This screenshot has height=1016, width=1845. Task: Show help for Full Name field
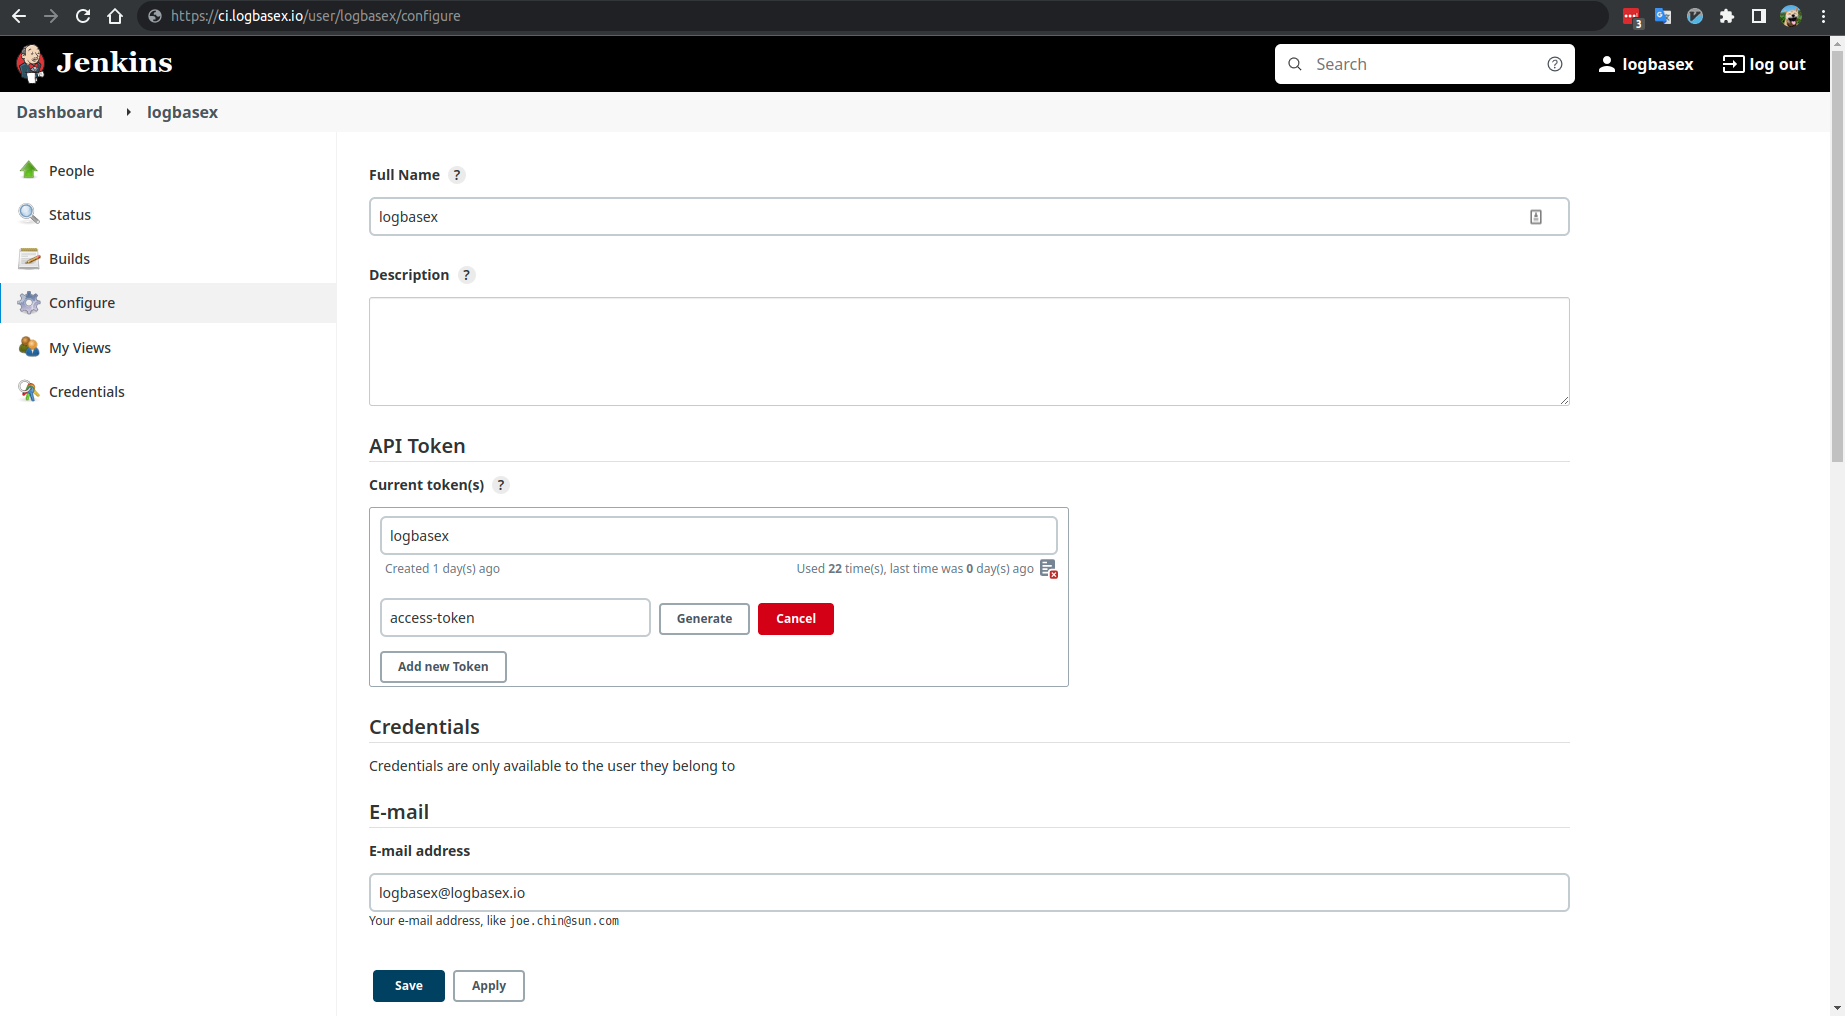[457, 175]
